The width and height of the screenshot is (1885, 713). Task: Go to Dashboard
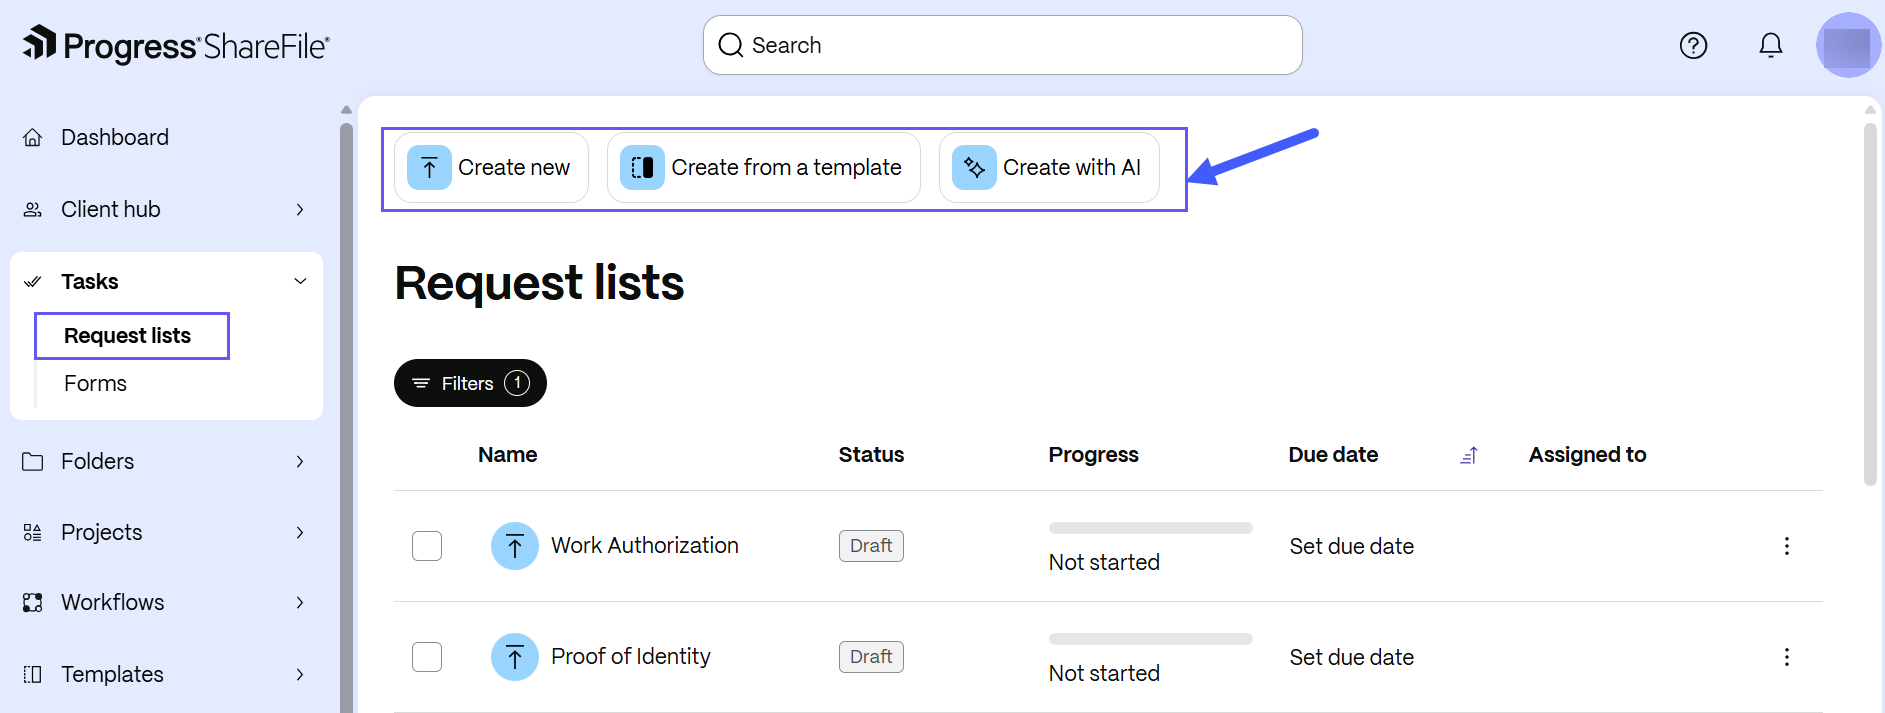[x=115, y=138]
